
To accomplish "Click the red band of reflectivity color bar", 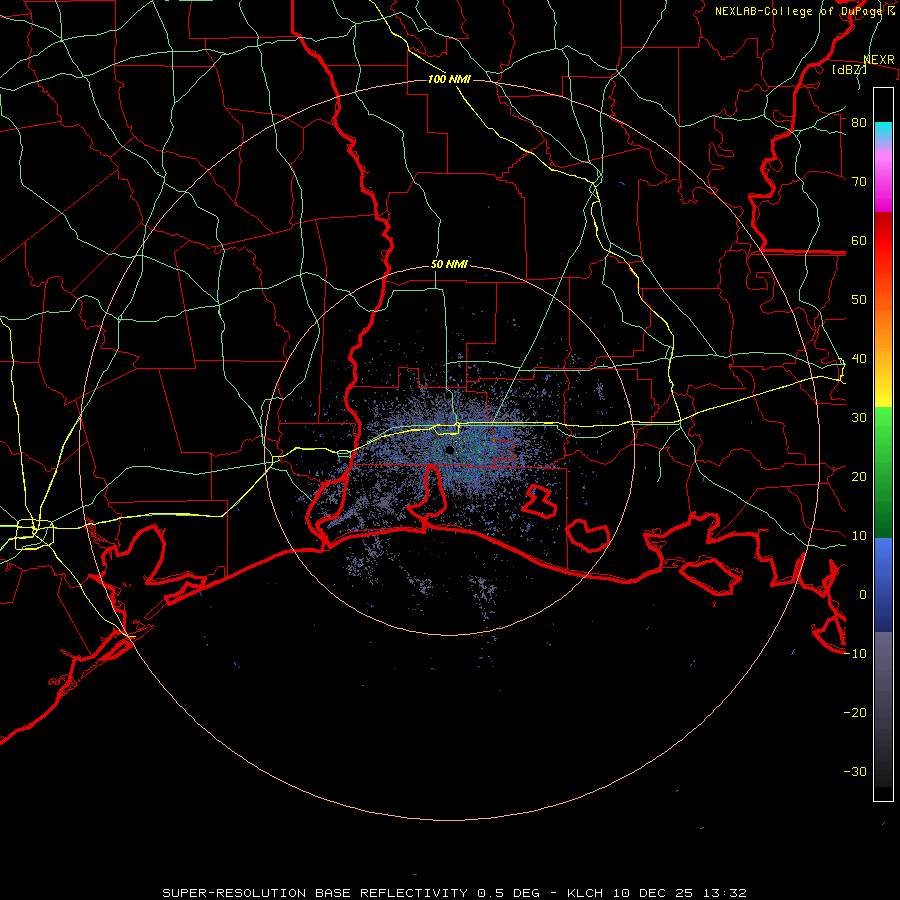I will (x=883, y=241).
